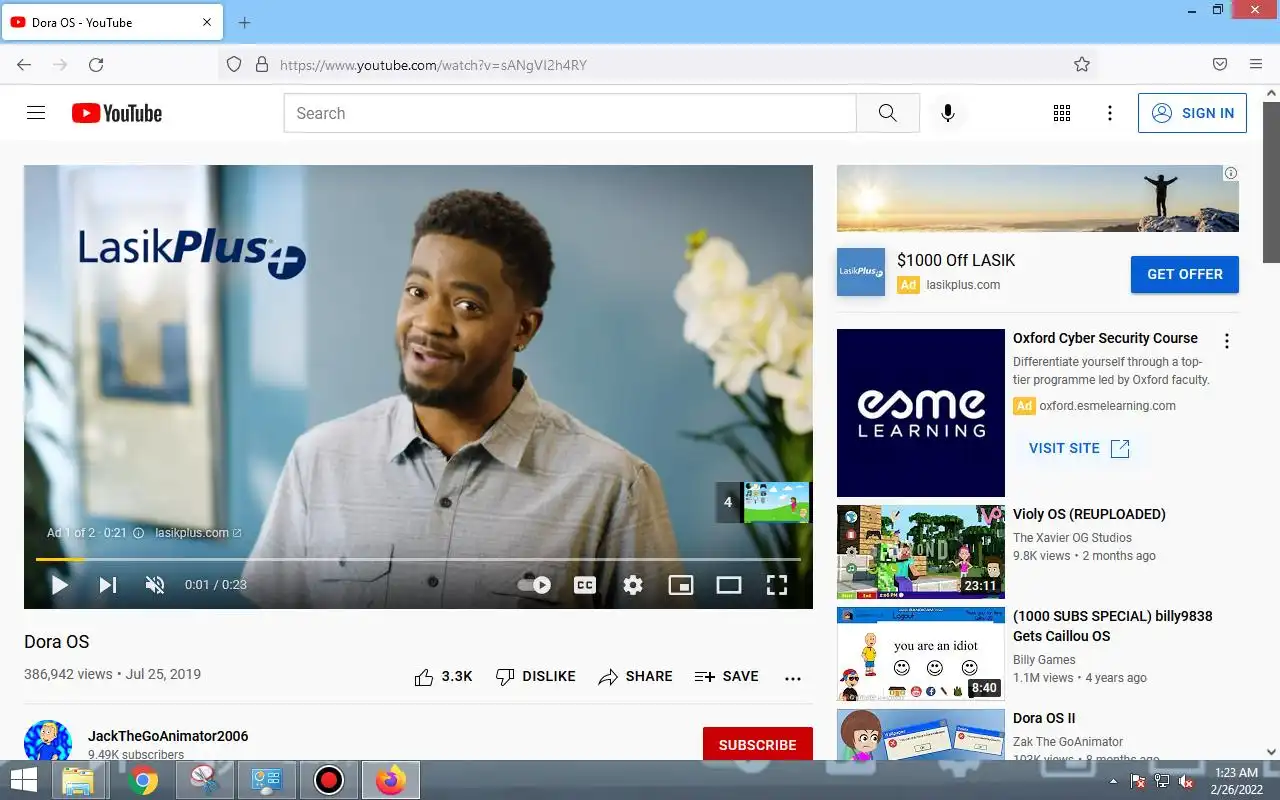Open the Firefox application menu
The height and width of the screenshot is (800, 1280).
click(1256, 65)
